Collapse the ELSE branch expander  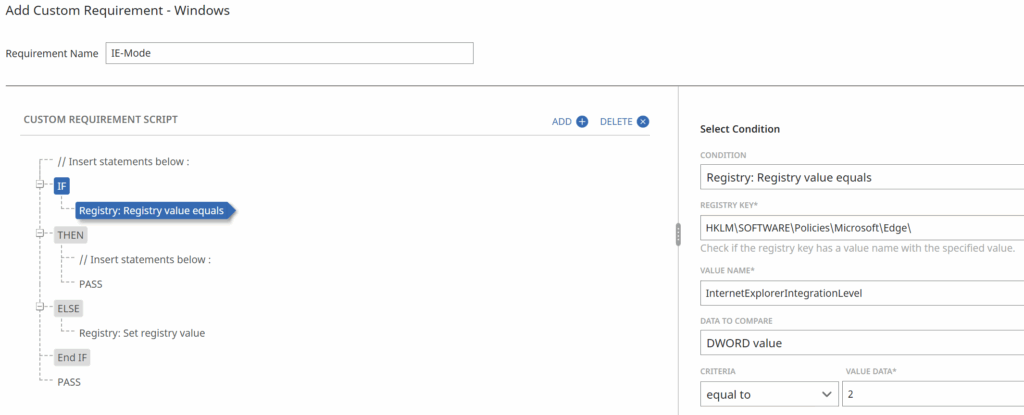(x=40, y=308)
